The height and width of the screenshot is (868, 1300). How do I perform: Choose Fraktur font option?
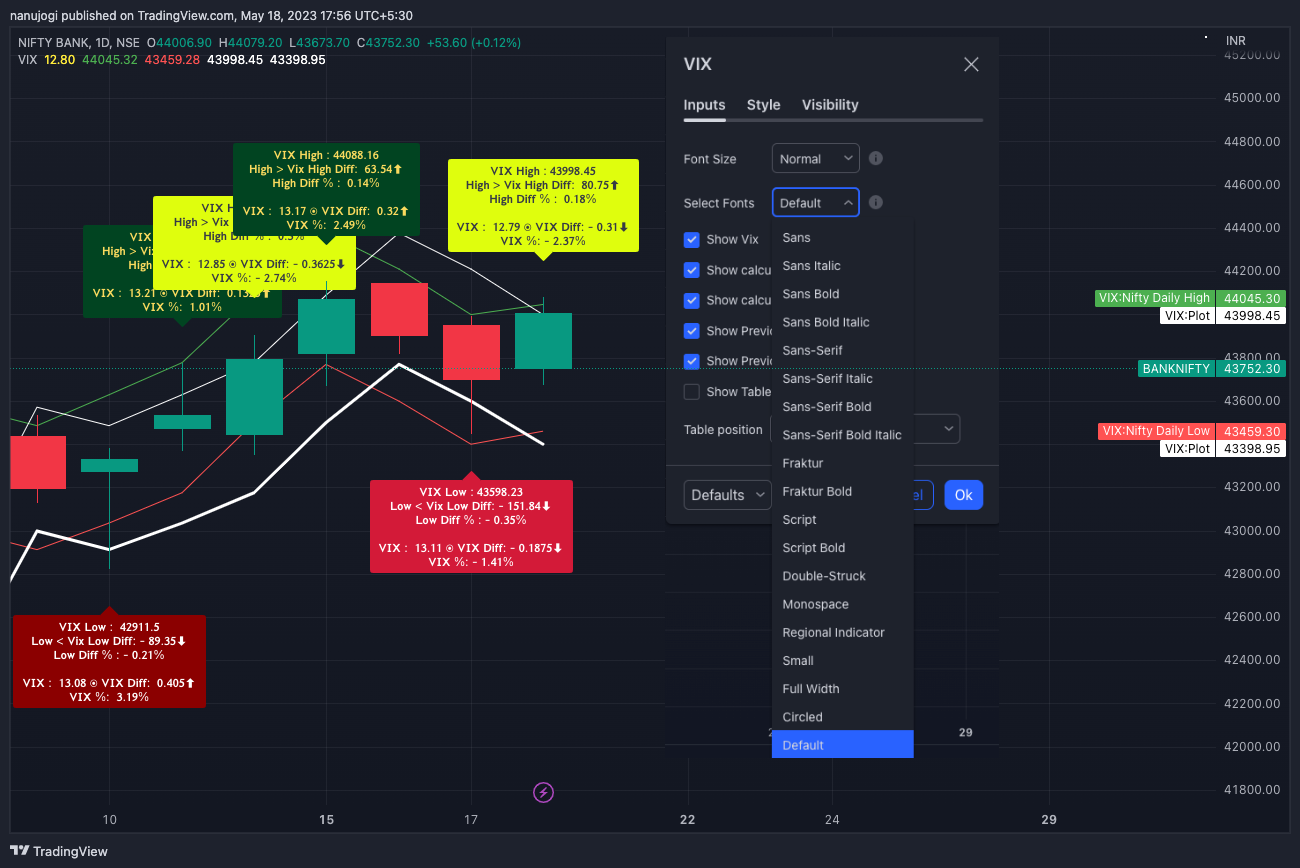tap(842, 463)
